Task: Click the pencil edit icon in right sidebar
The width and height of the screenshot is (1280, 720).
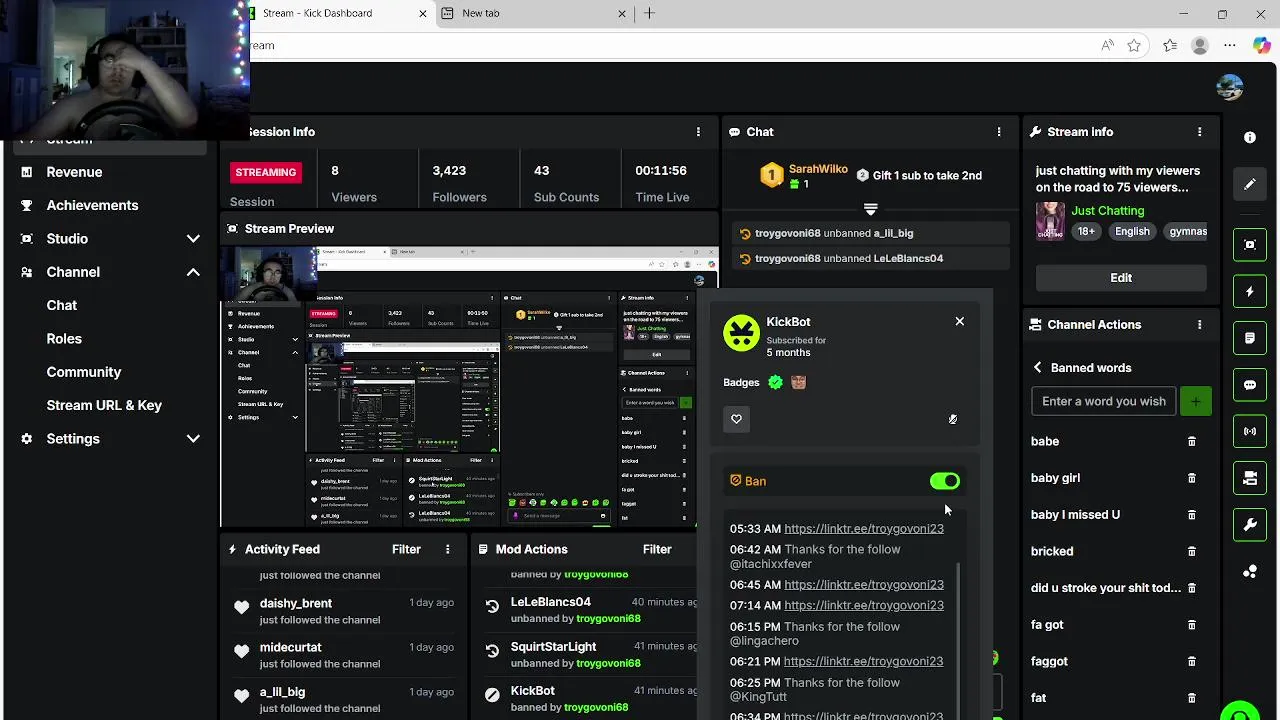Action: pyautogui.click(x=1250, y=184)
